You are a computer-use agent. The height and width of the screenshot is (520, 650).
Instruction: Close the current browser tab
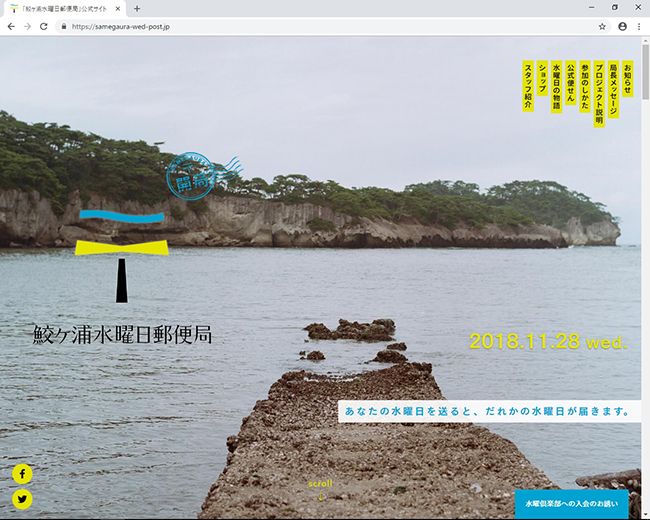118,9
